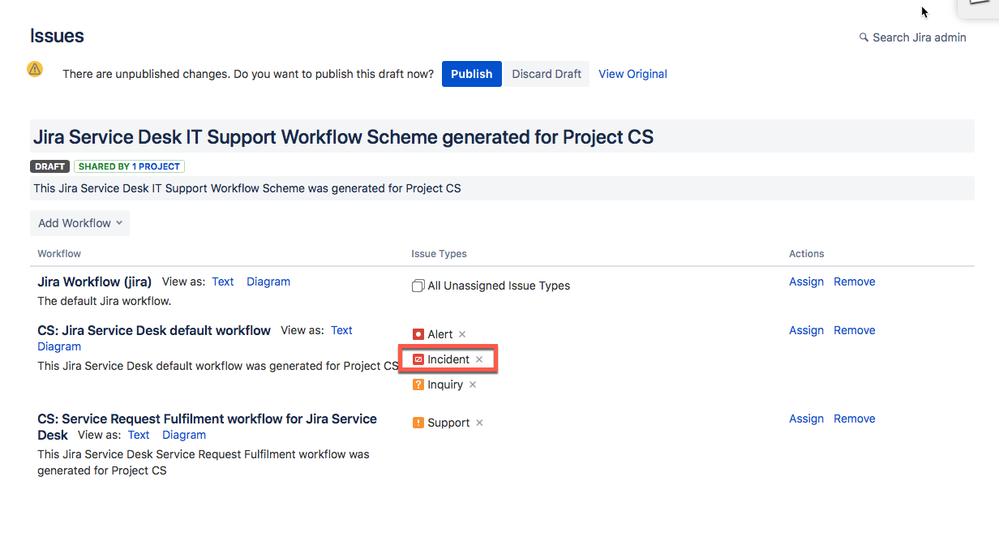Assign issue types to Service Request Fulfilment workflow
The width and height of the screenshot is (999, 559).
point(806,419)
